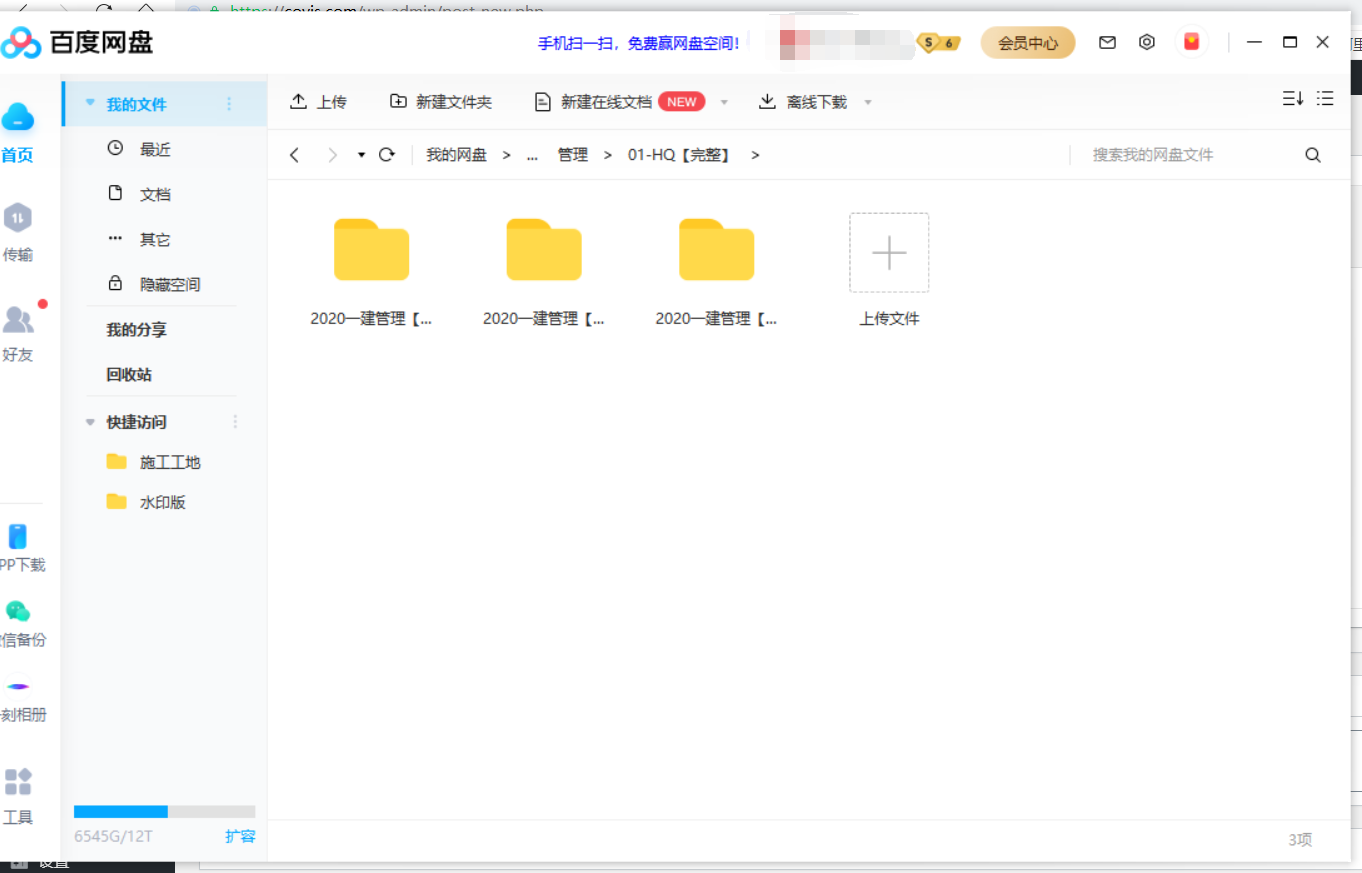This screenshot has height=873, width=1362.
Task: Collapse the 我的文件 tree section
Action: click(91, 104)
